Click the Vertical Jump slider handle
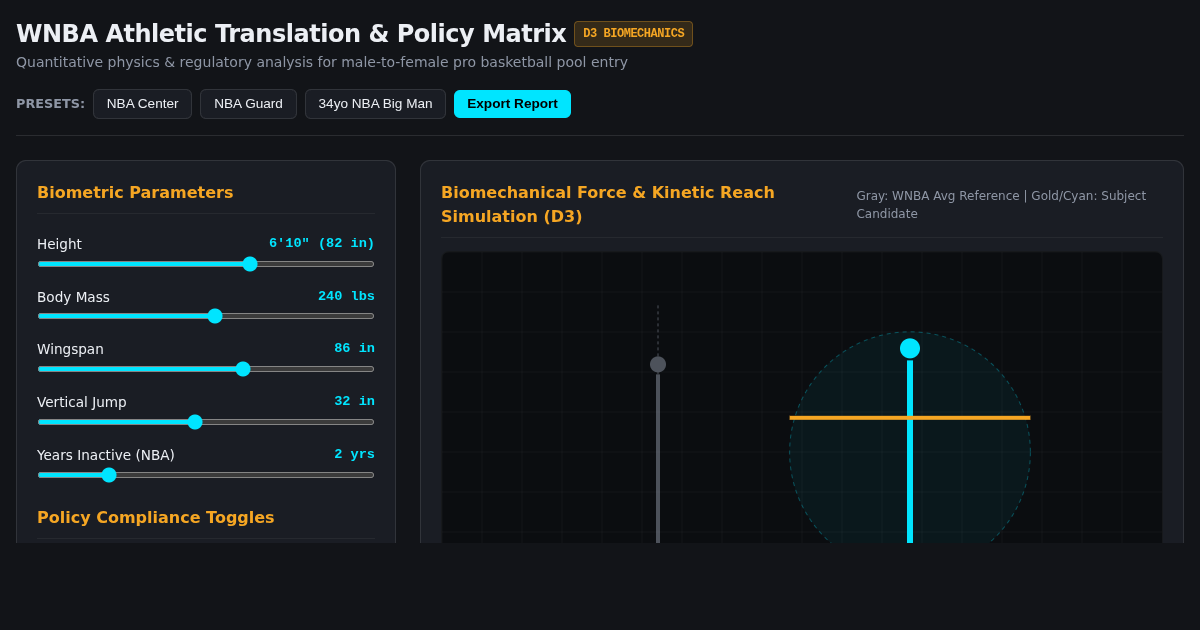This screenshot has height=630, width=1200. (195, 422)
